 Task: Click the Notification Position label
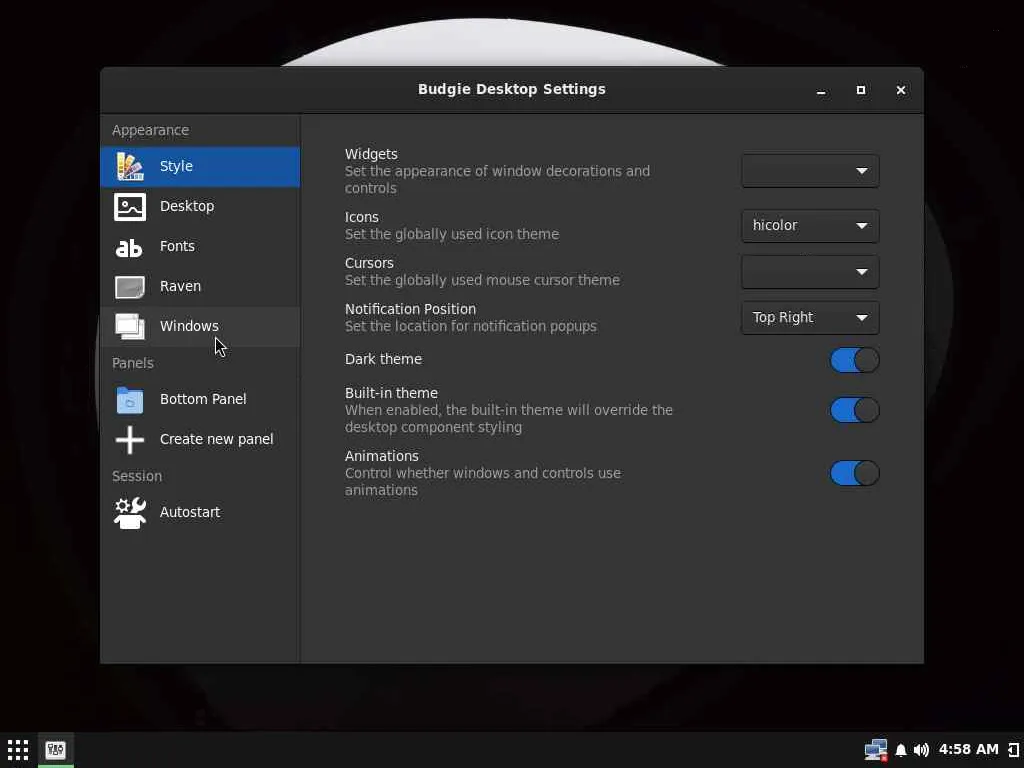point(410,310)
